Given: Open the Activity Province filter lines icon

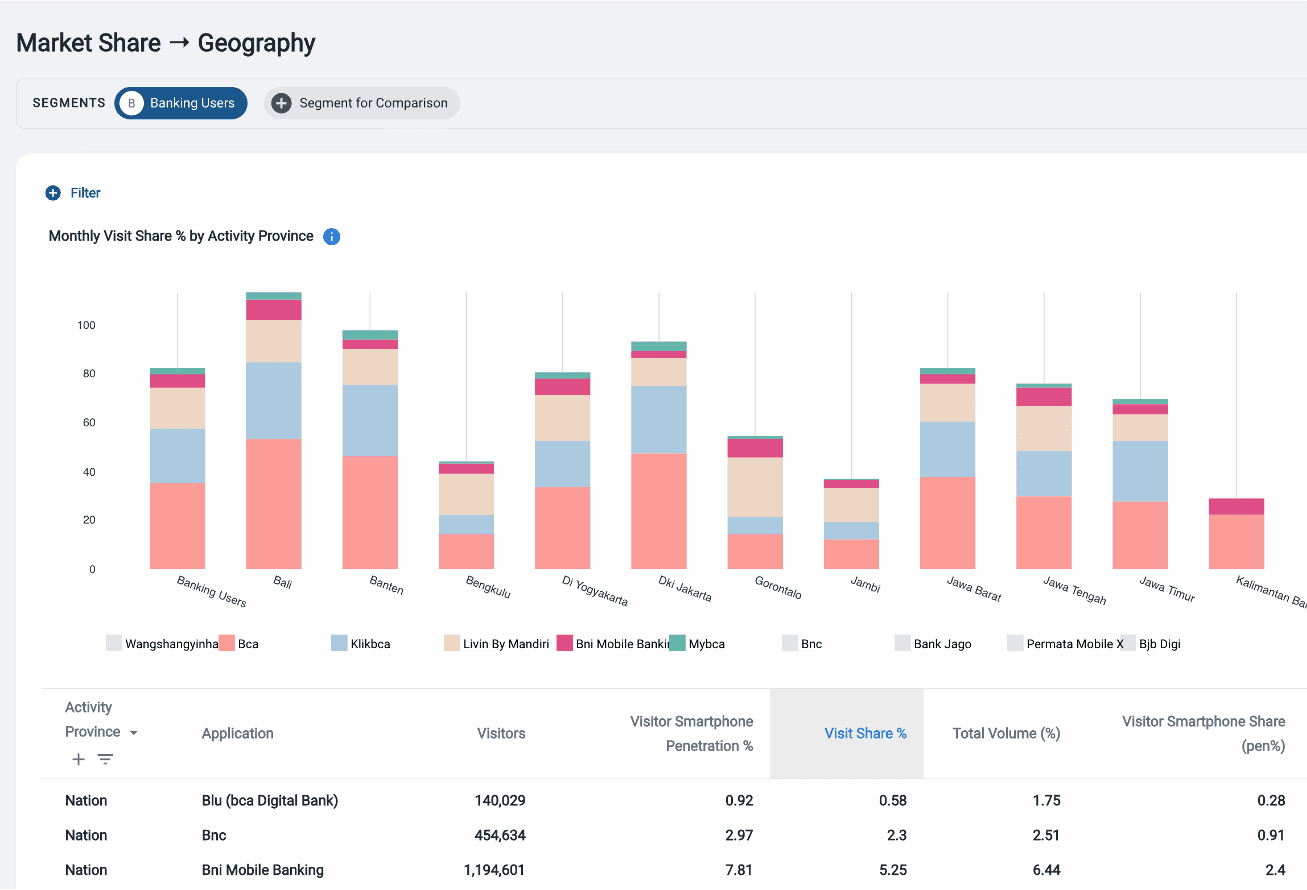Looking at the screenshot, I should pyautogui.click(x=105, y=760).
